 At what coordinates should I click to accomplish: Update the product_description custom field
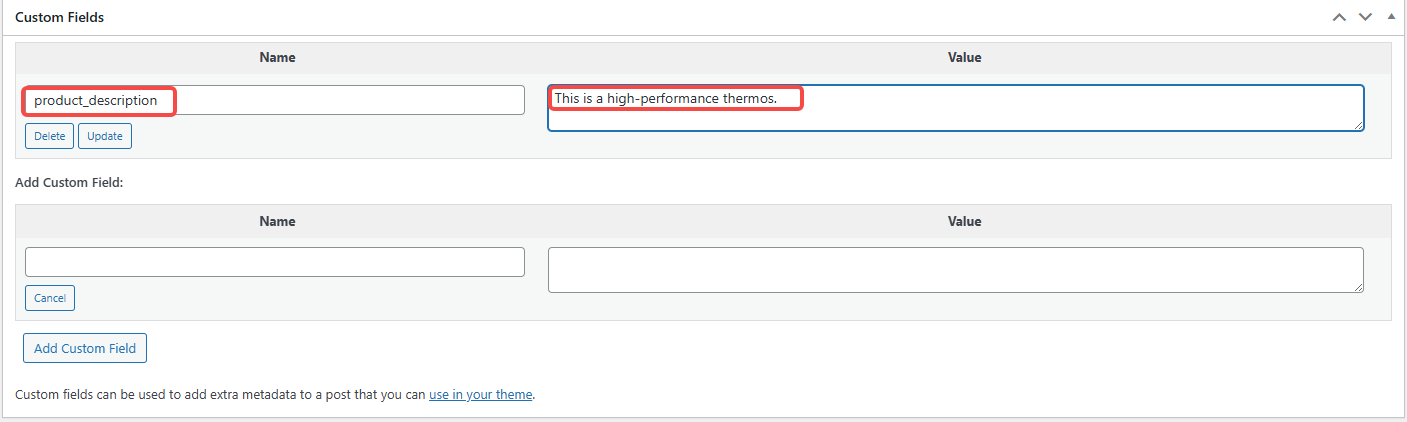[105, 136]
